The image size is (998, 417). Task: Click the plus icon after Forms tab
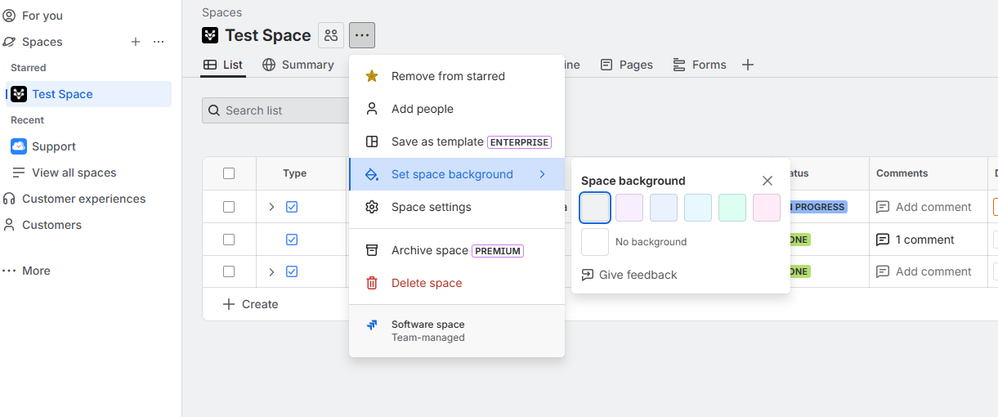[747, 65]
